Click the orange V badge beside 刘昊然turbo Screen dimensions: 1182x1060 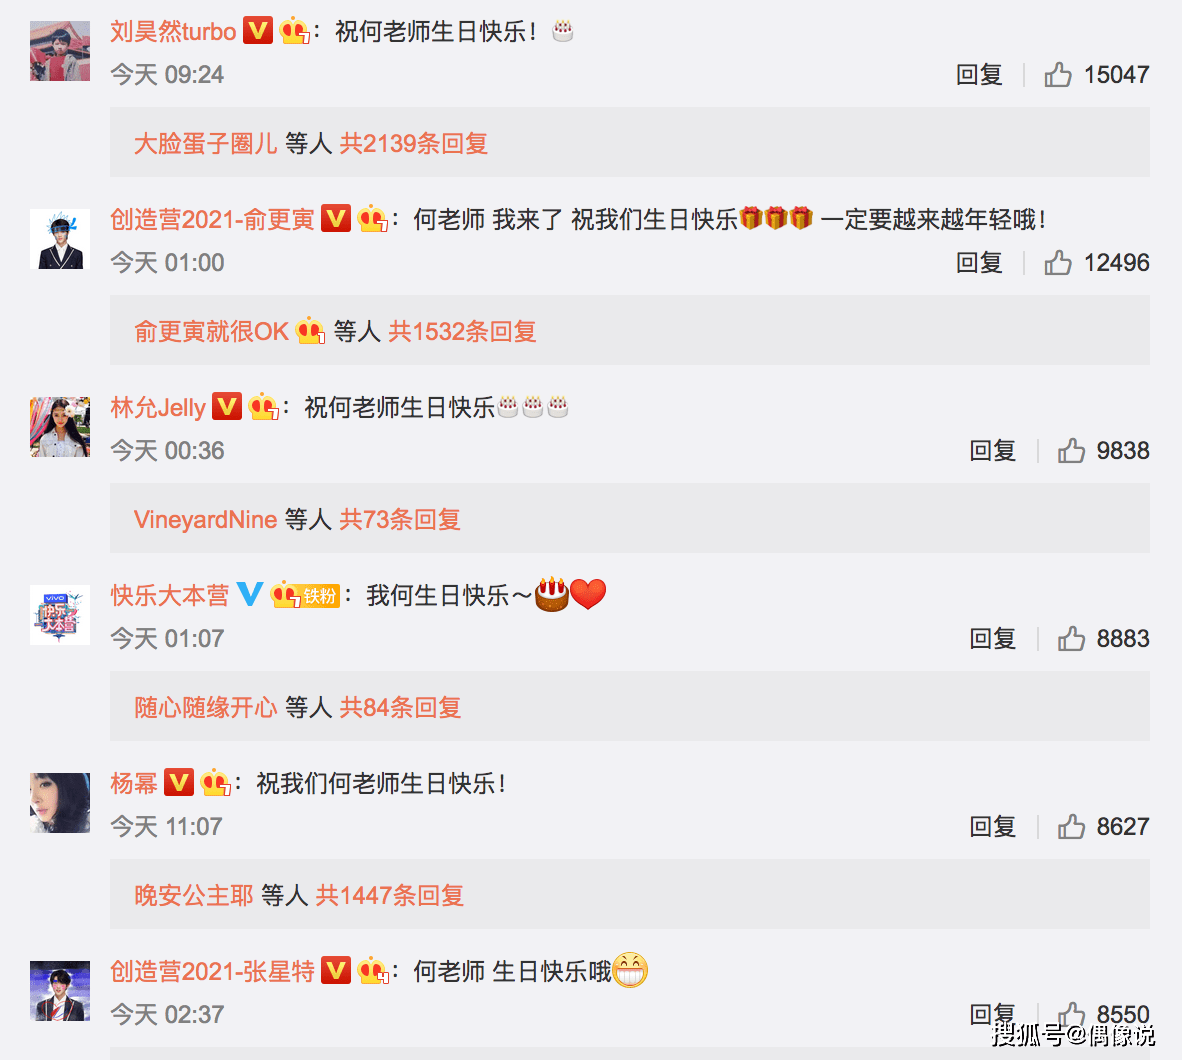point(258,31)
